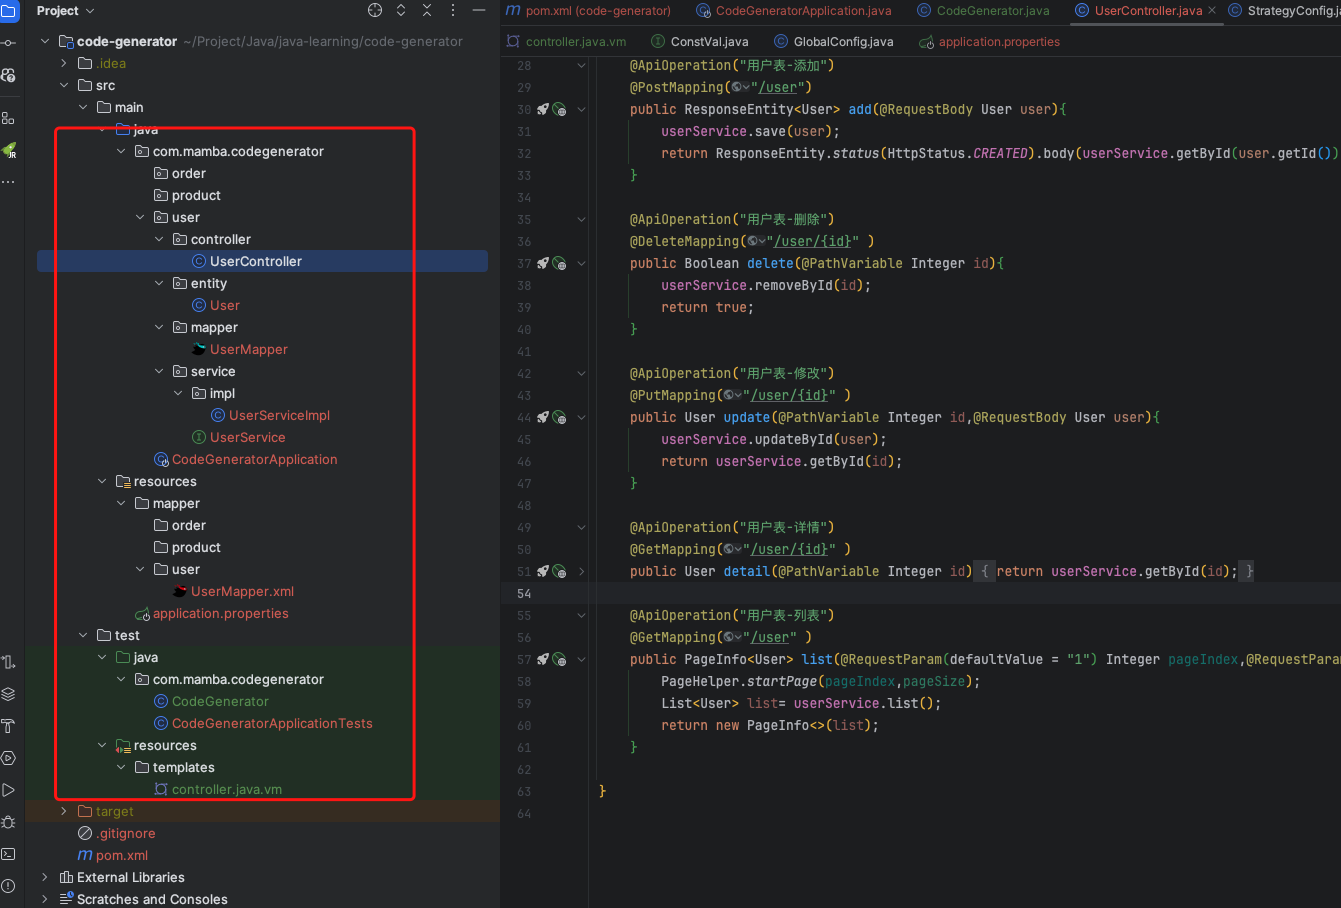Expand folded detail method on line 51
Screen dimensions: 1341x908
click(581, 571)
